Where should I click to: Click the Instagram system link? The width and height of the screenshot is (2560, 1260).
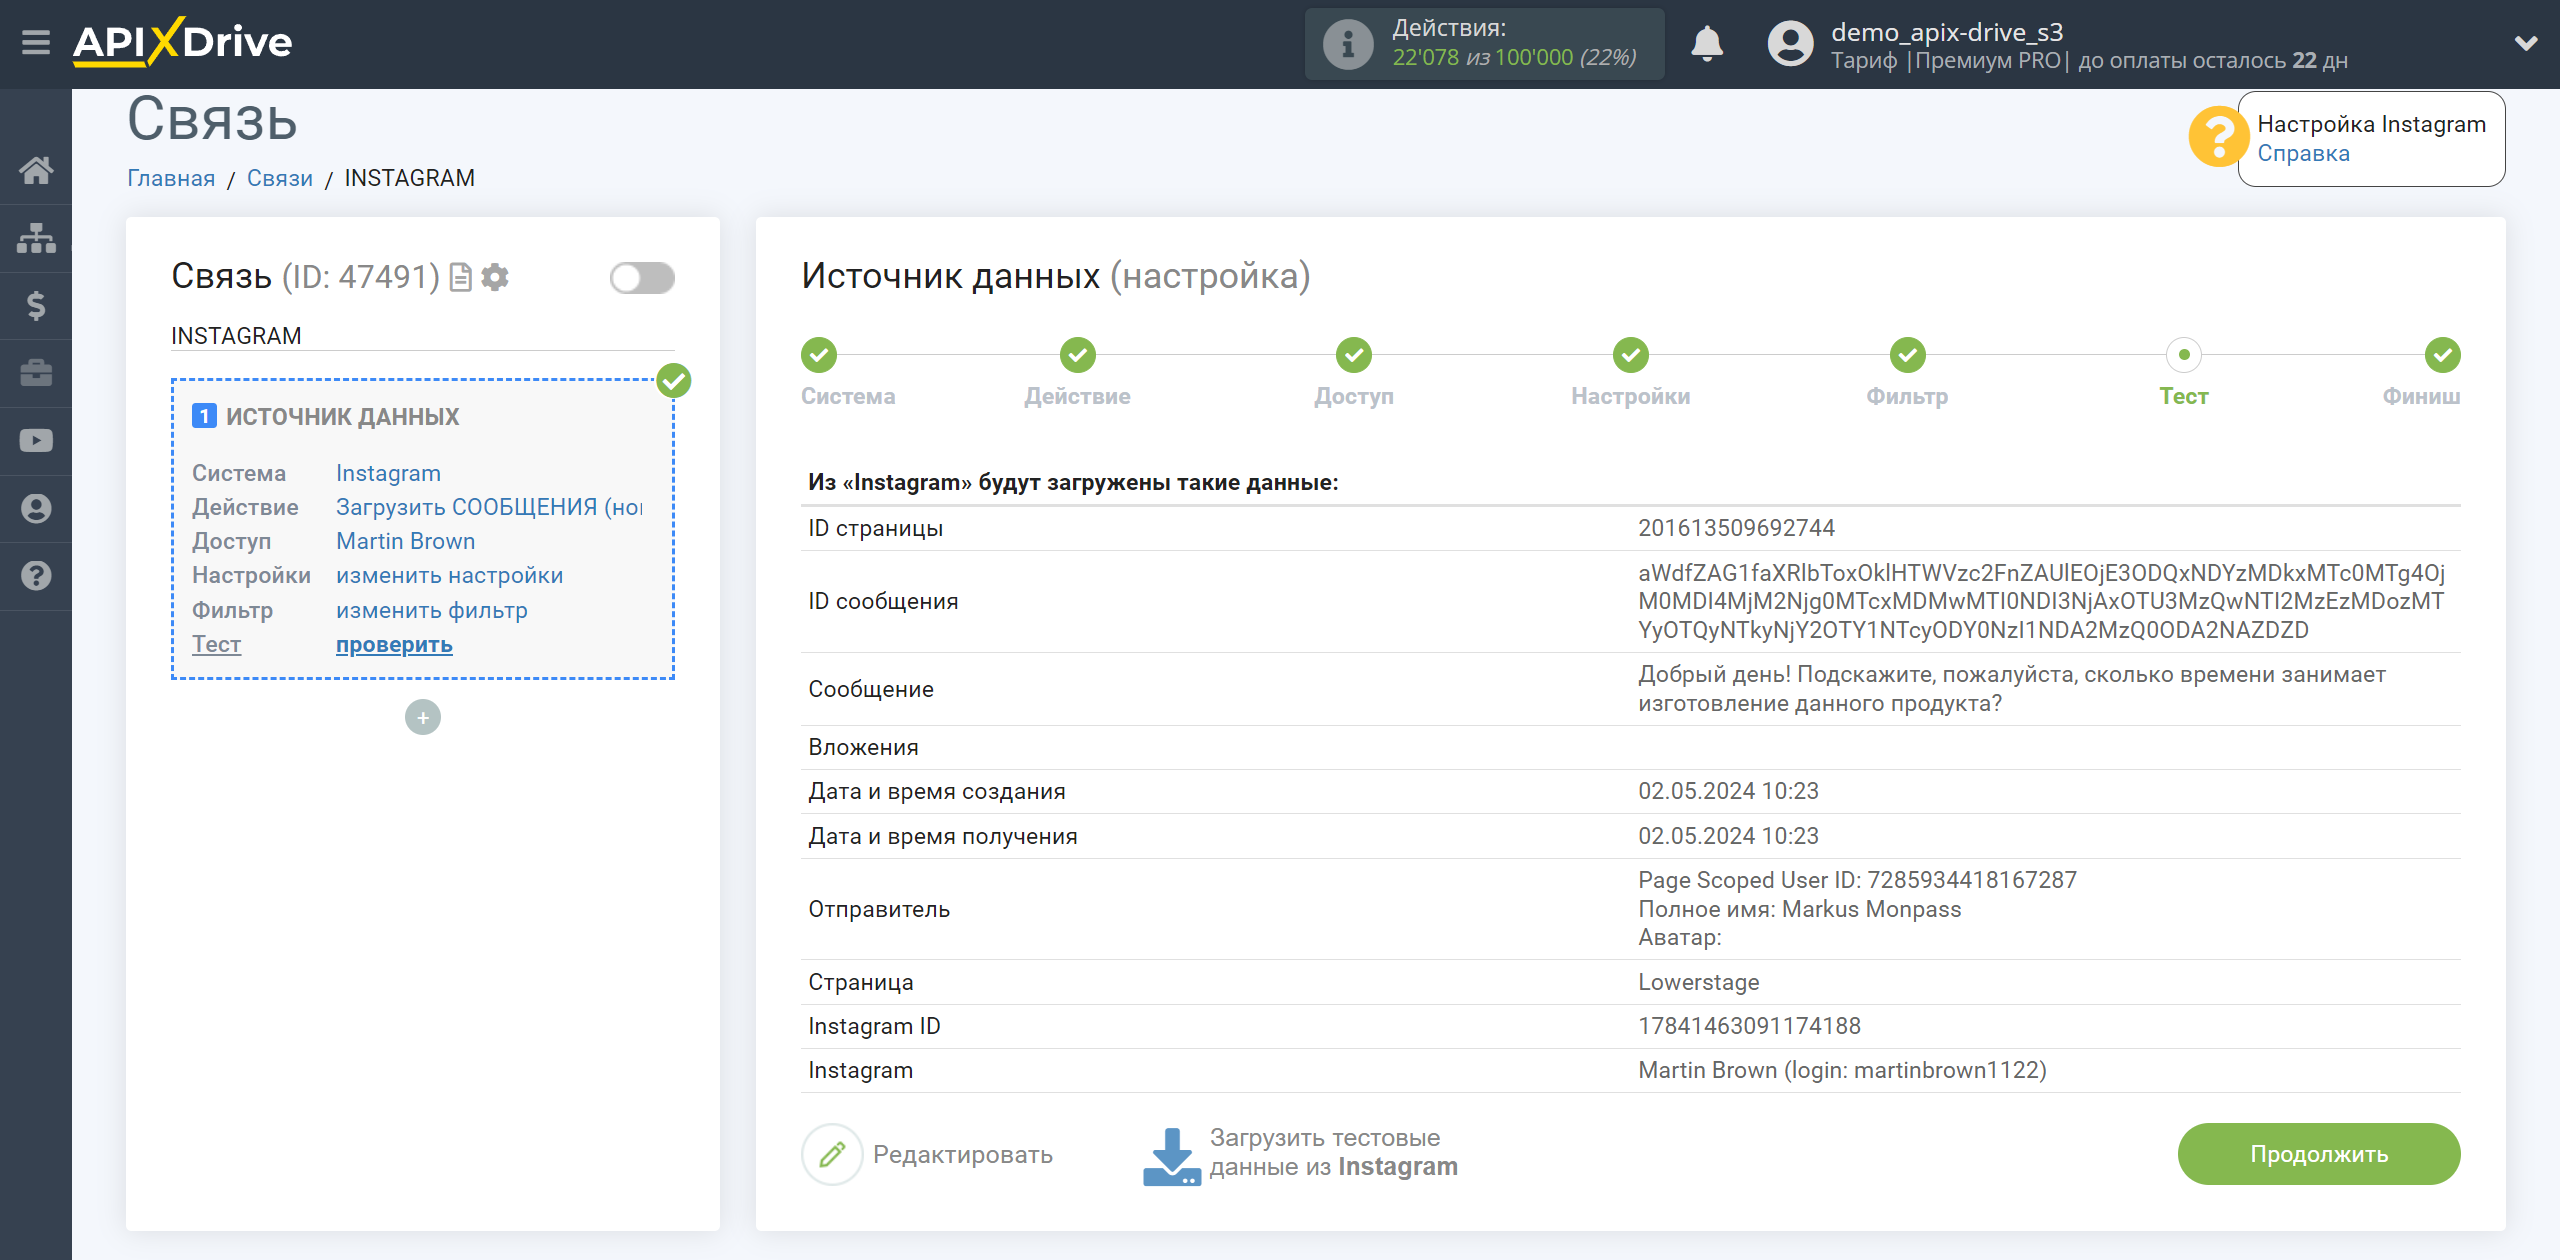(388, 473)
